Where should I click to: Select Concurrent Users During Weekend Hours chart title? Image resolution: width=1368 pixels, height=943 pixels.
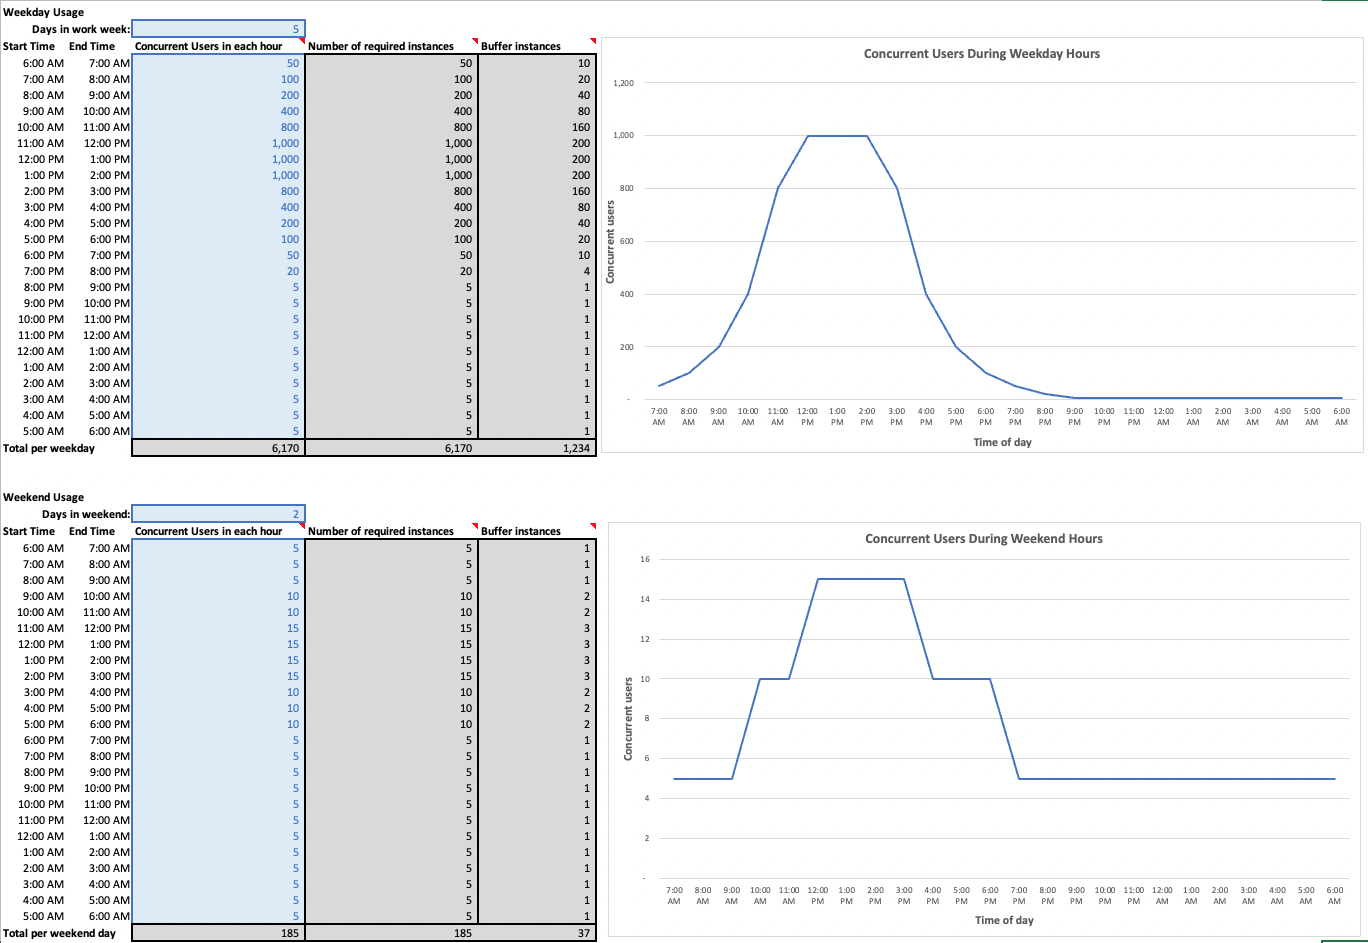pos(984,539)
